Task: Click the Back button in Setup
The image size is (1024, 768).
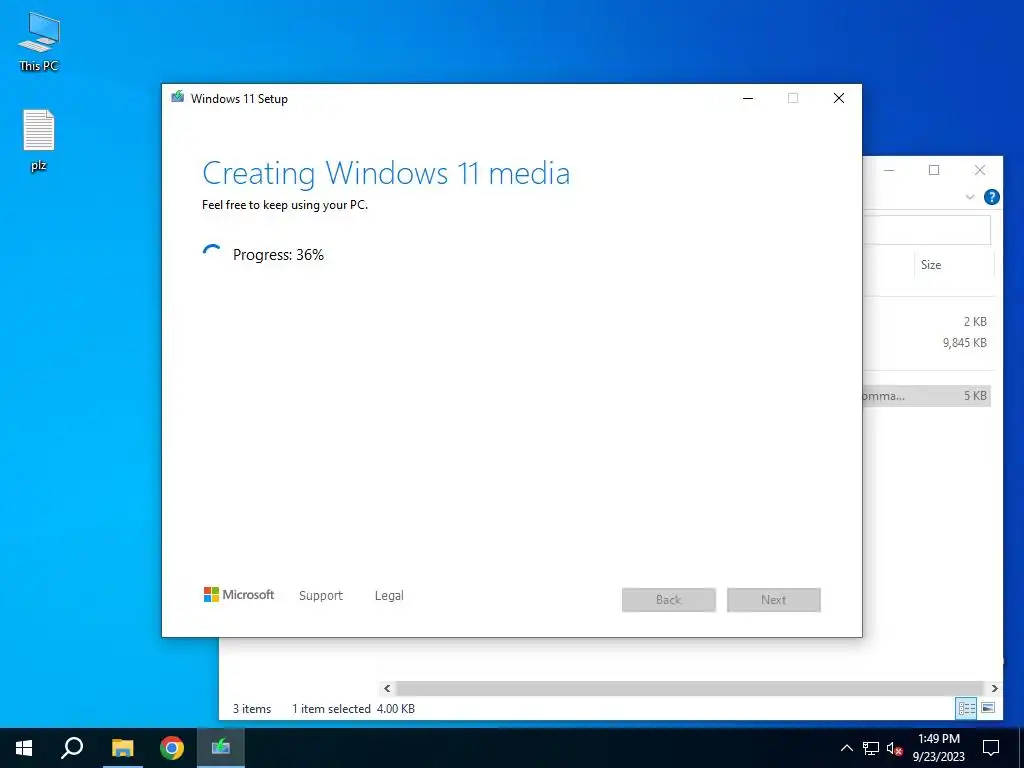Action: (x=669, y=600)
